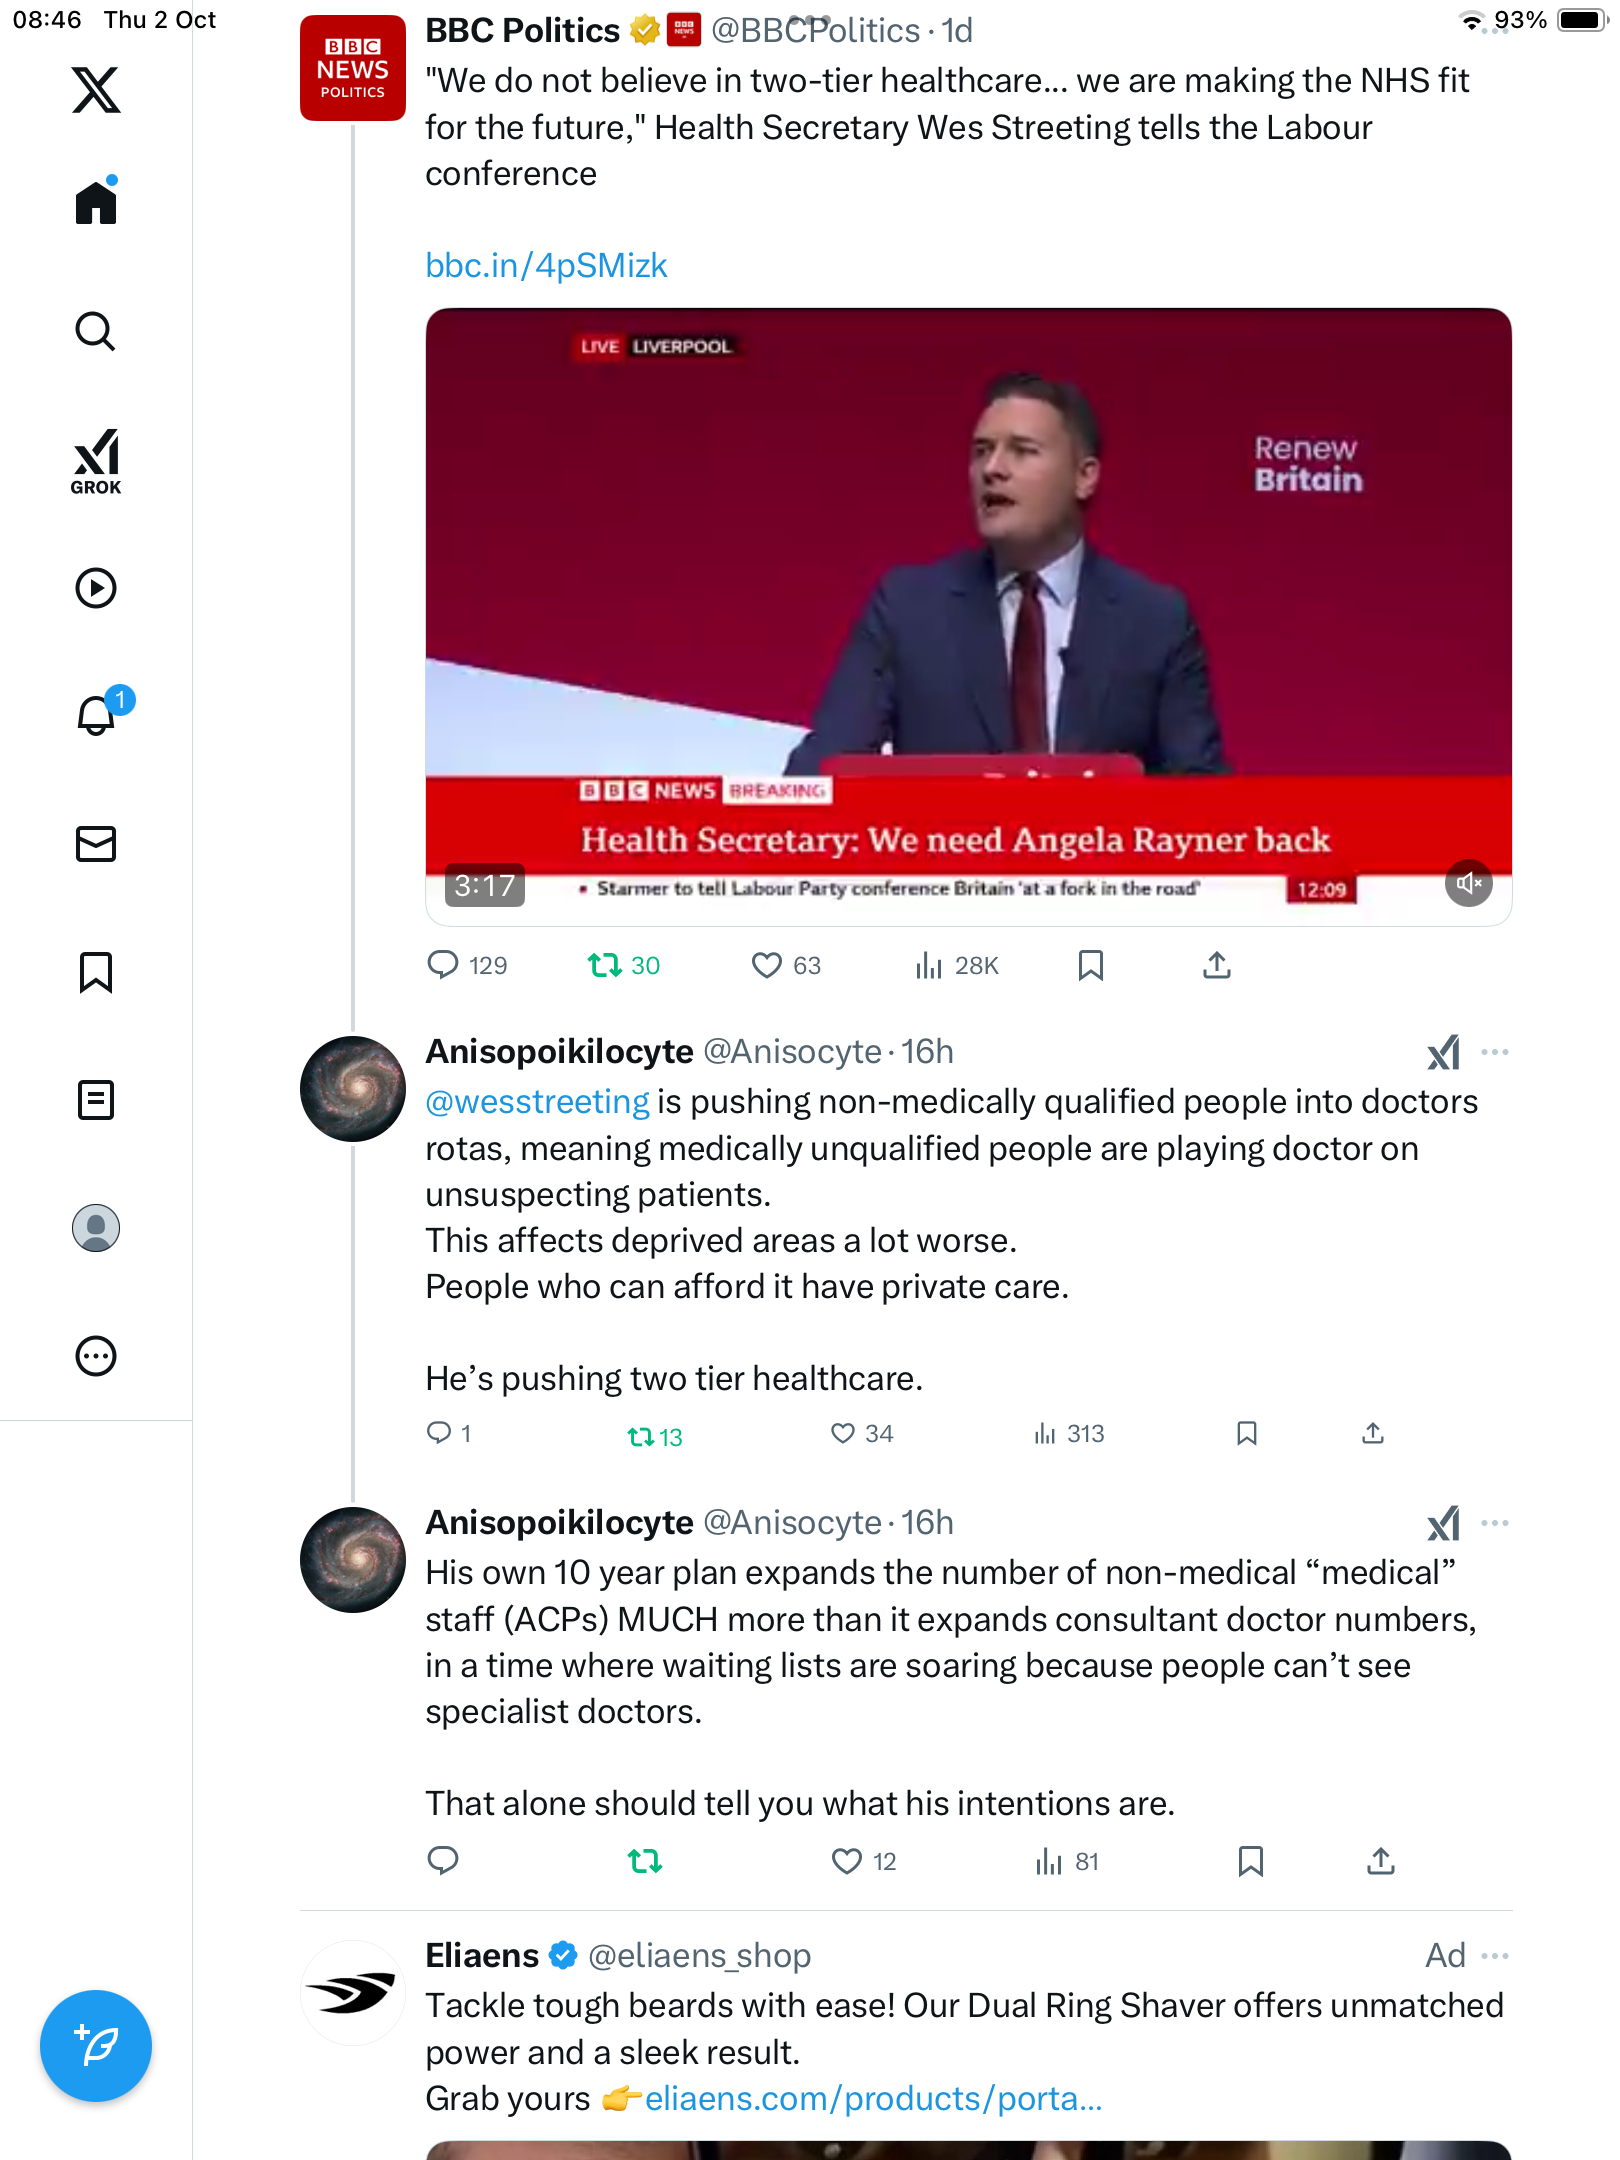Image resolution: width=1620 pixels, height=2160 pixels.
Task: Open options menu on Eliaens ad
Action: click(1495, 1956)
